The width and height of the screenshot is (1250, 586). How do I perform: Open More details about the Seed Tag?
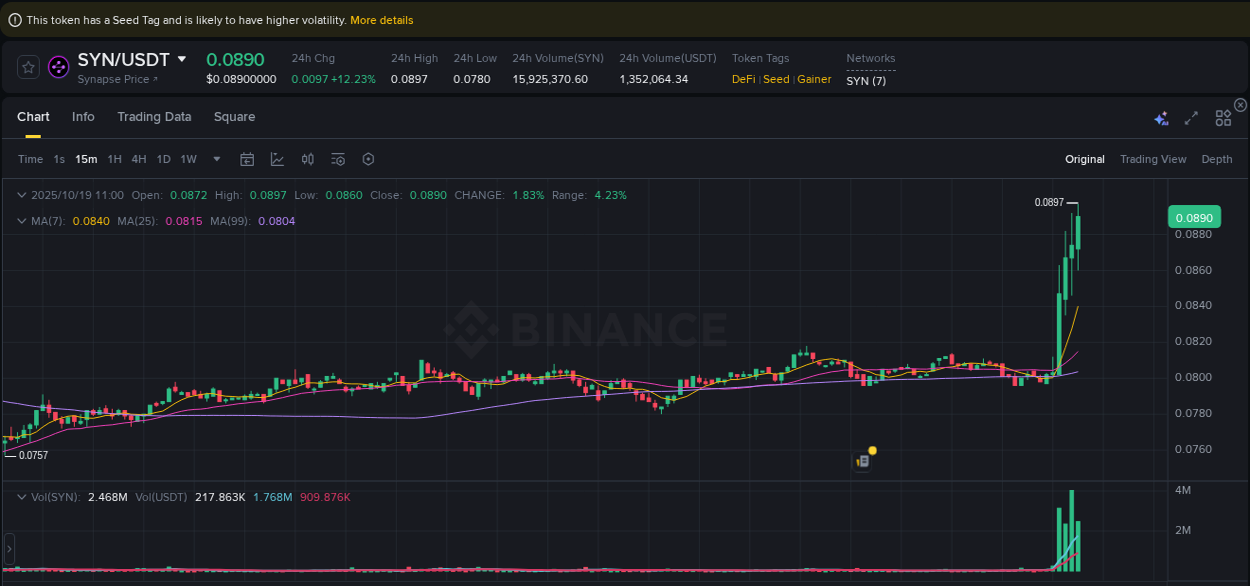tap(381, 19)
